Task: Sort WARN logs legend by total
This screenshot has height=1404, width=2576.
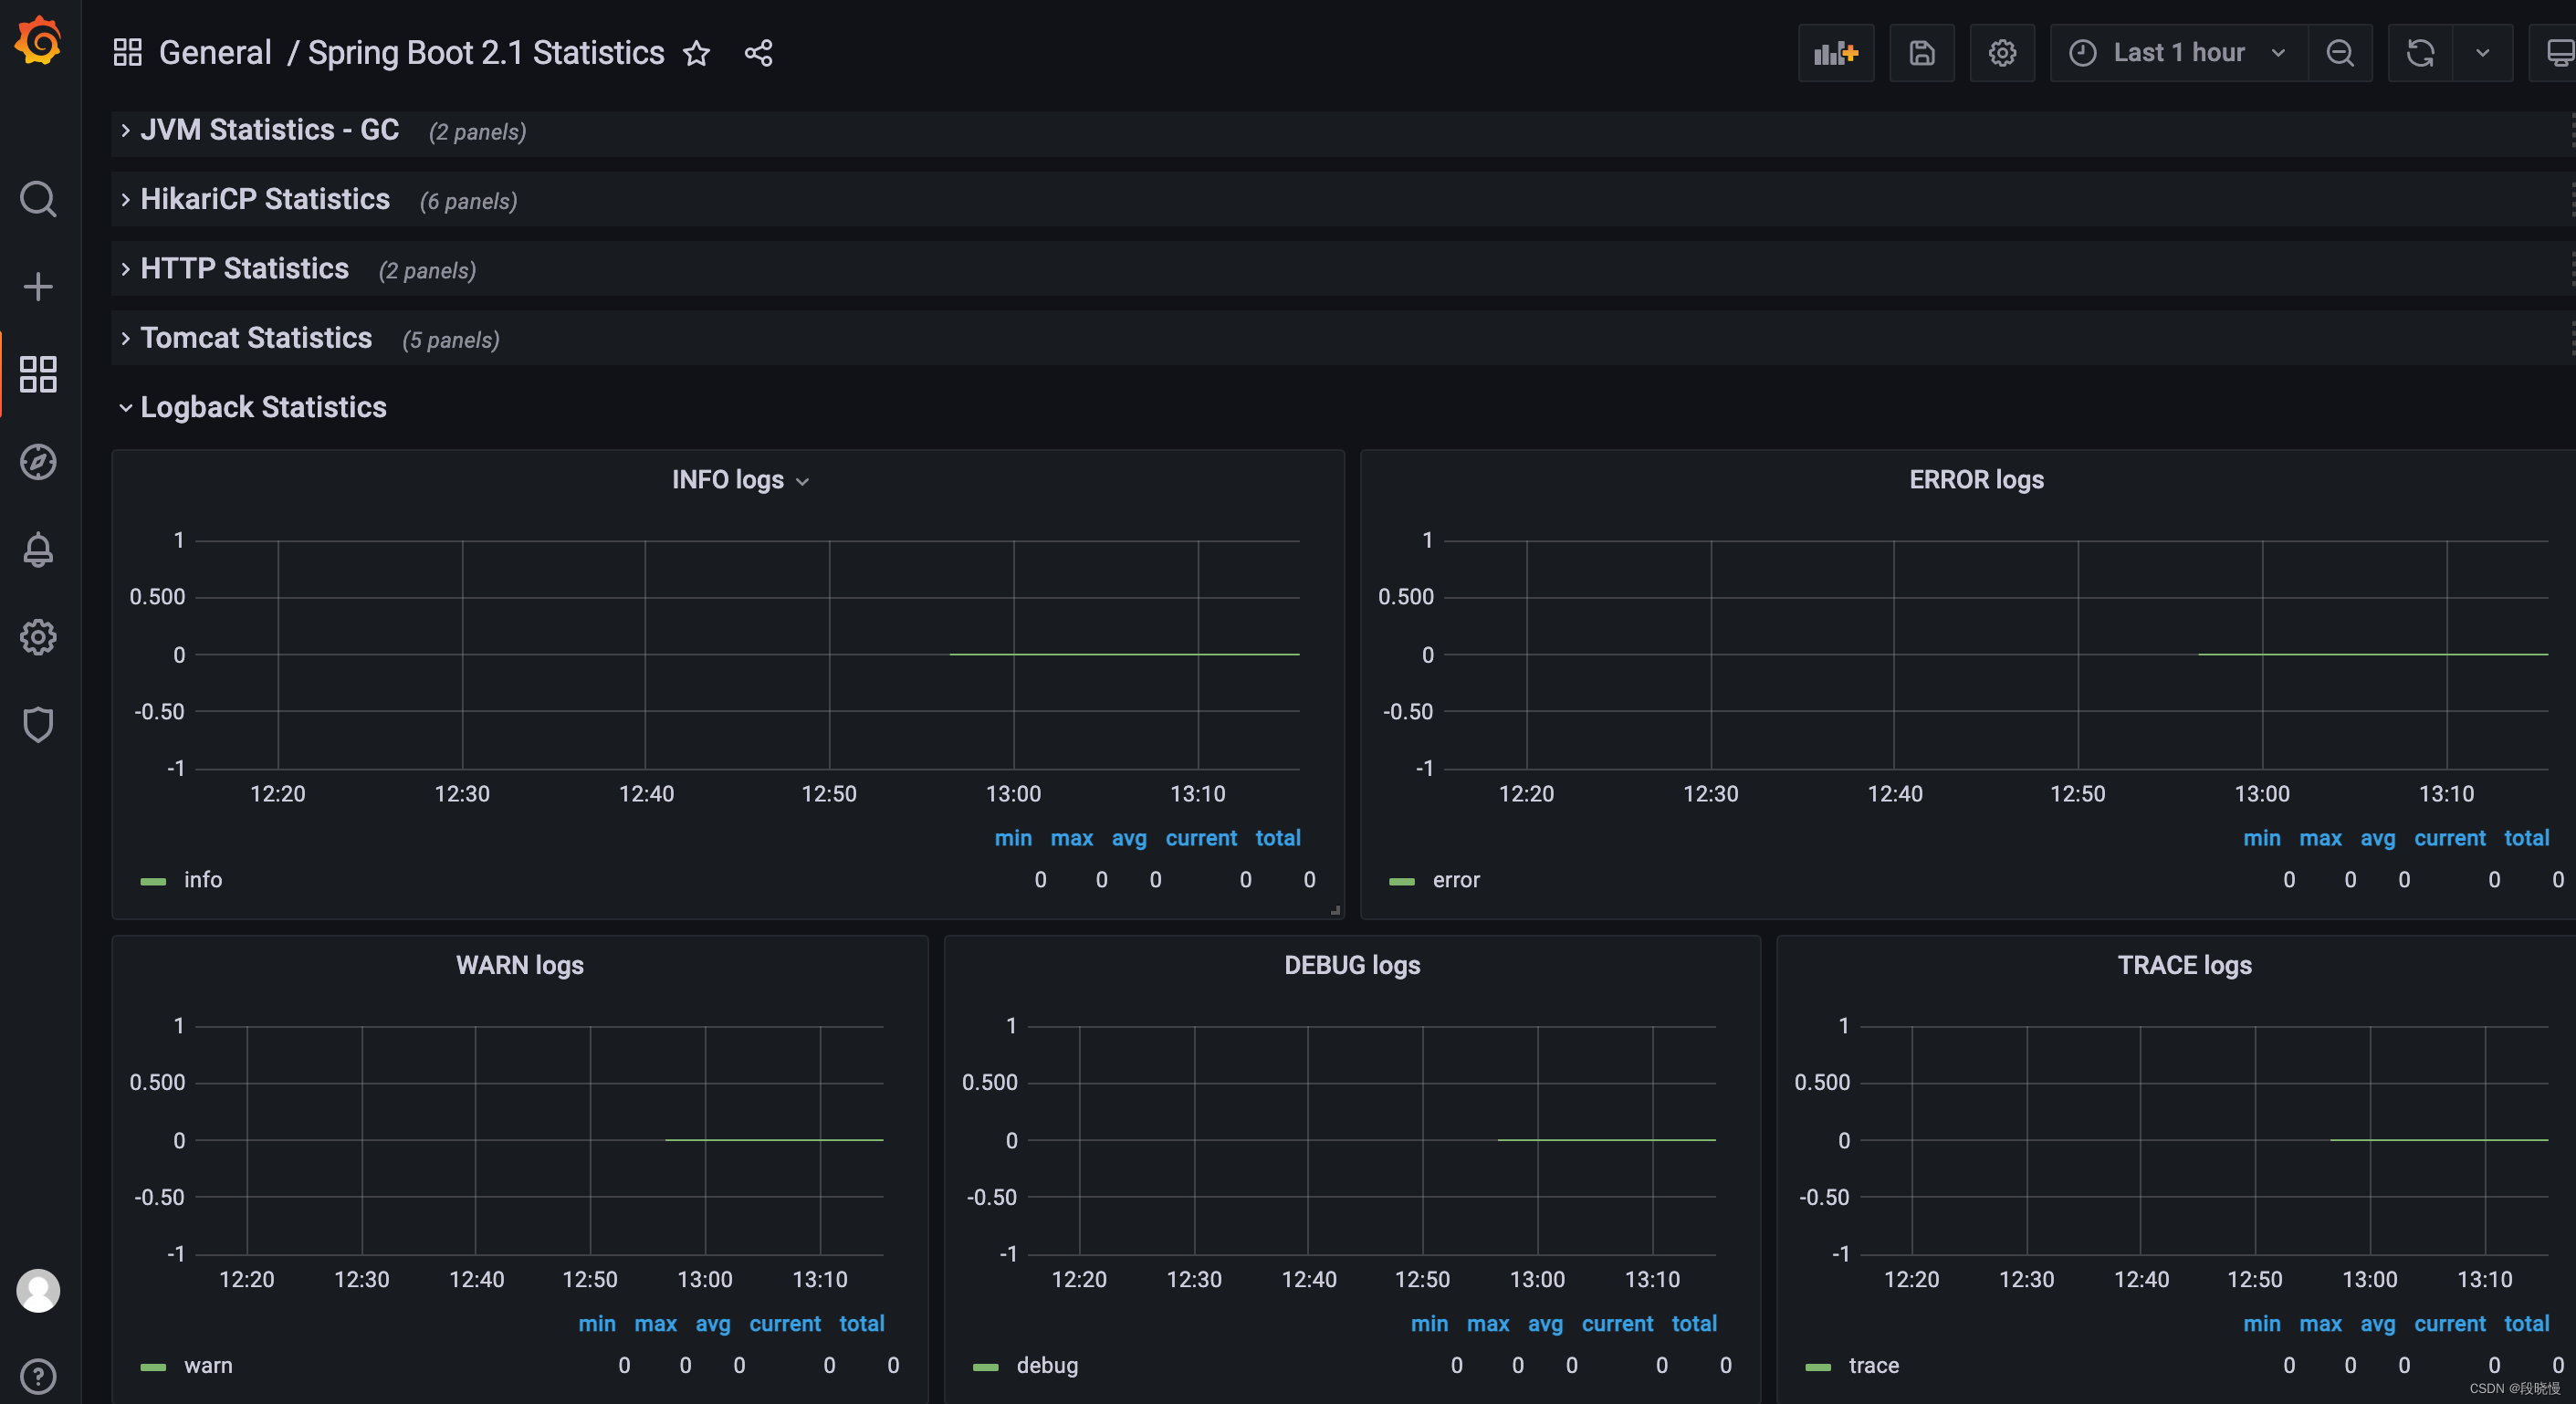Action: click(x=861, y=1323)
